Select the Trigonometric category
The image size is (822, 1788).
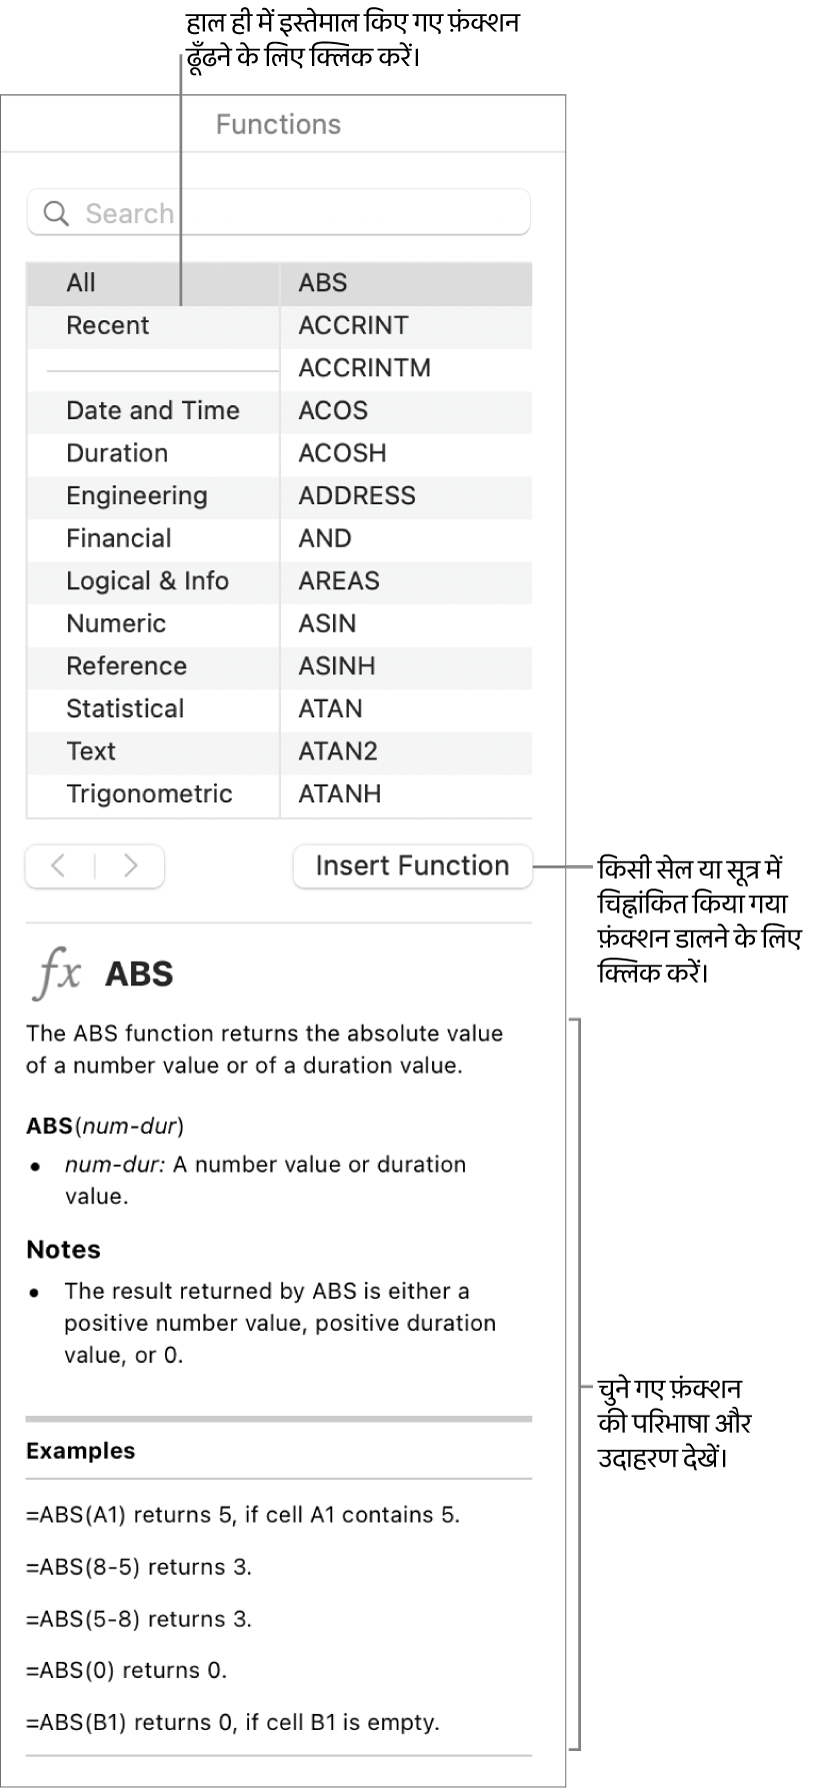[149, 794]
